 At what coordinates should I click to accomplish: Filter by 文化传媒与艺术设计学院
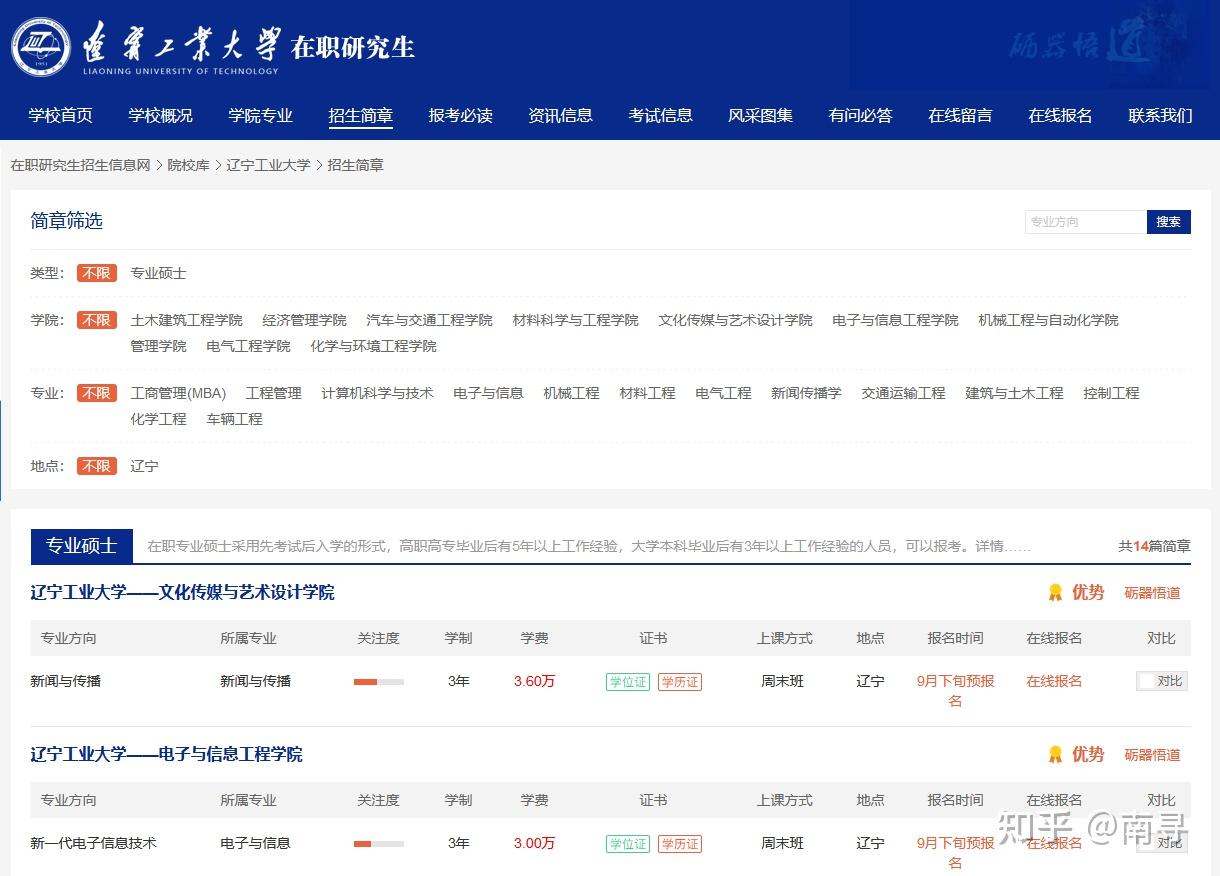[736, 320]
